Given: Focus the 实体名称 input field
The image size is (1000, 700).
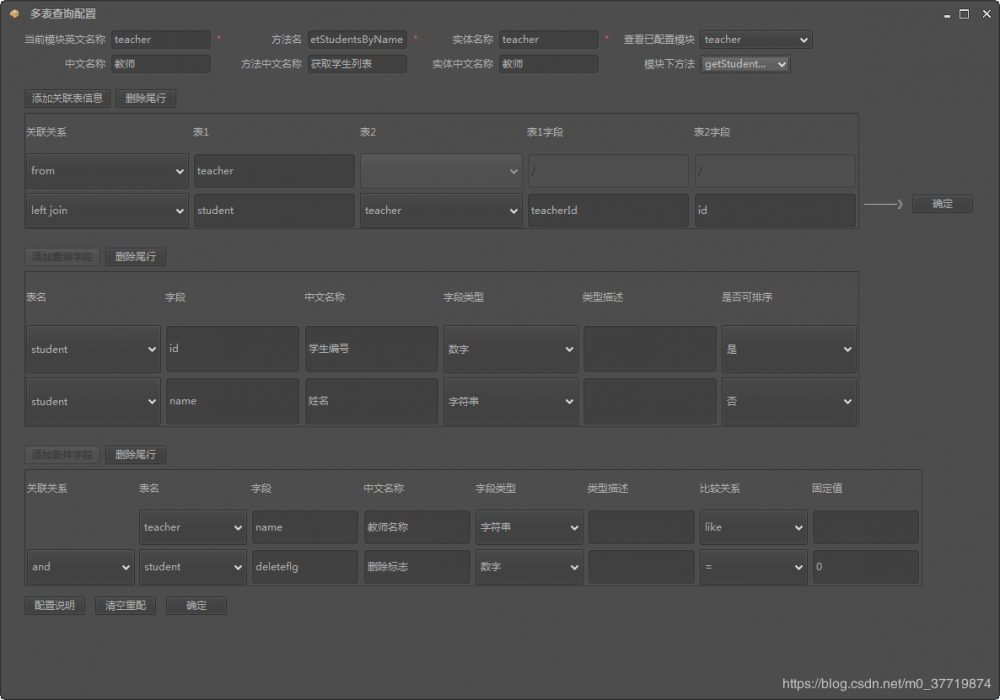Looking at the screenshot, I should [x=548, y=40].
